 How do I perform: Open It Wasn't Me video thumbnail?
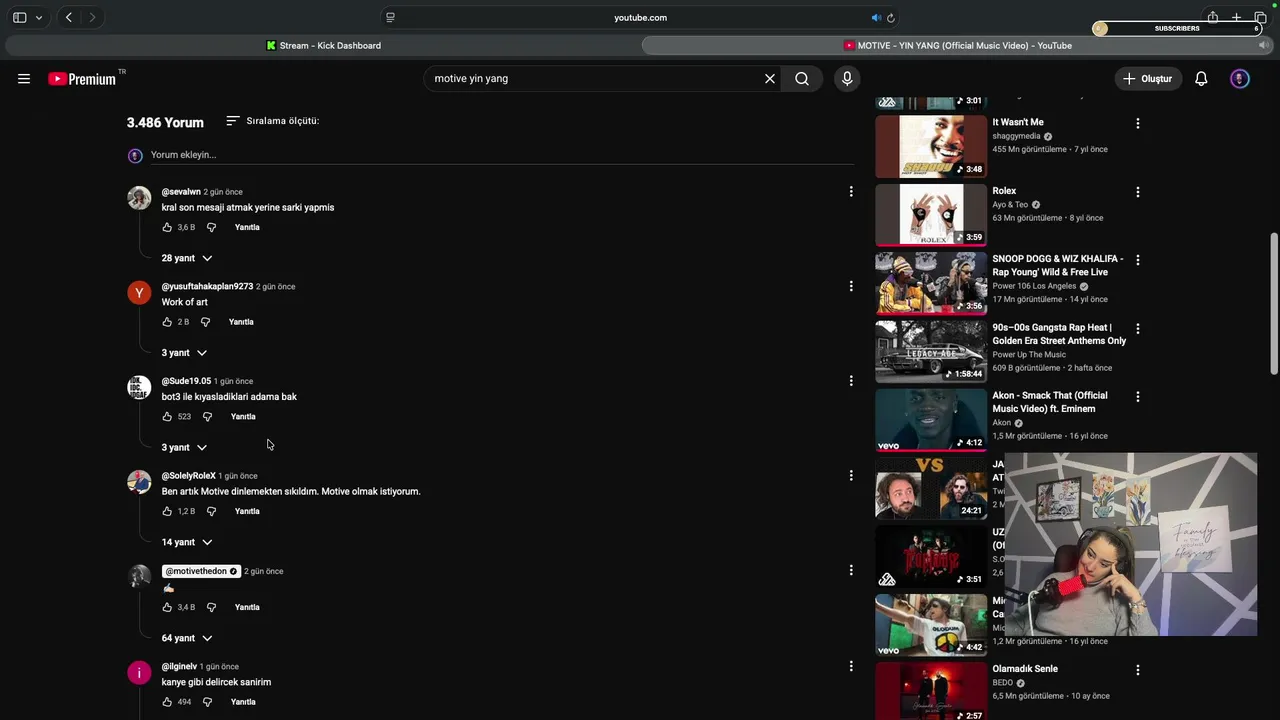(931, 147)
